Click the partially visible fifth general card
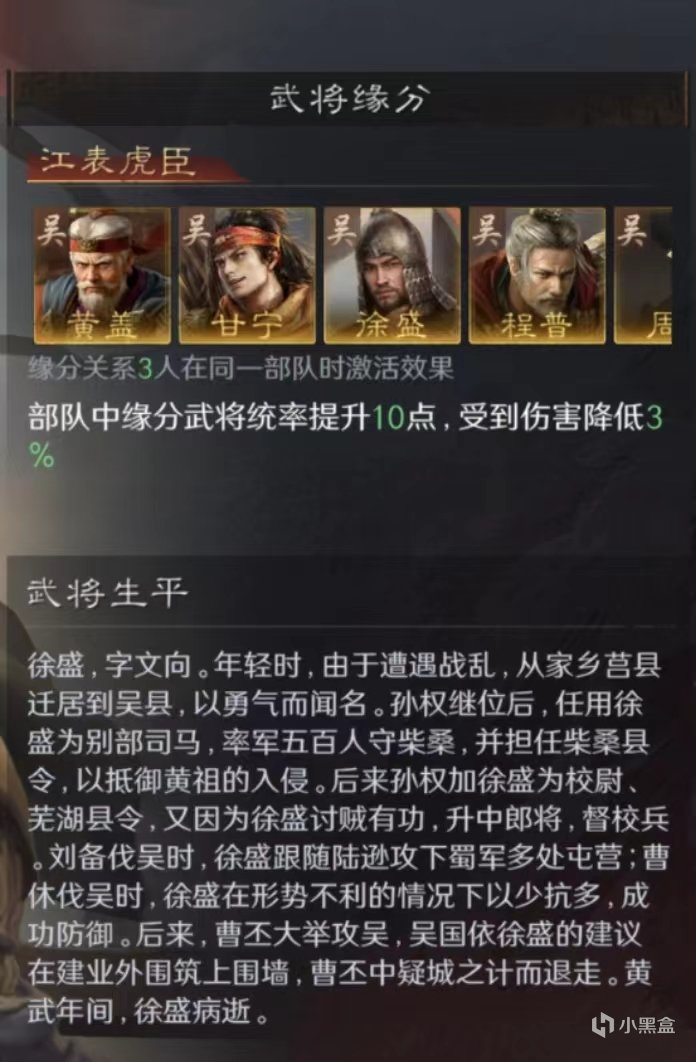Viewport: 696px width, 1062px height. (643, 276)
